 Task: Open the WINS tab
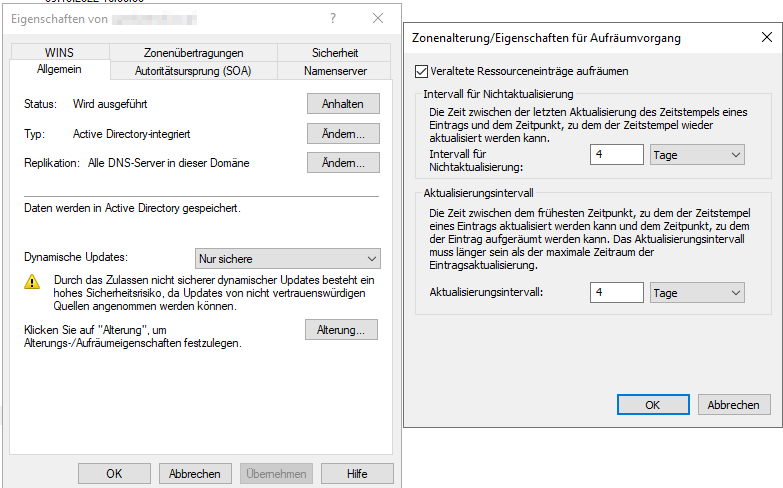[x=59, y=52]
